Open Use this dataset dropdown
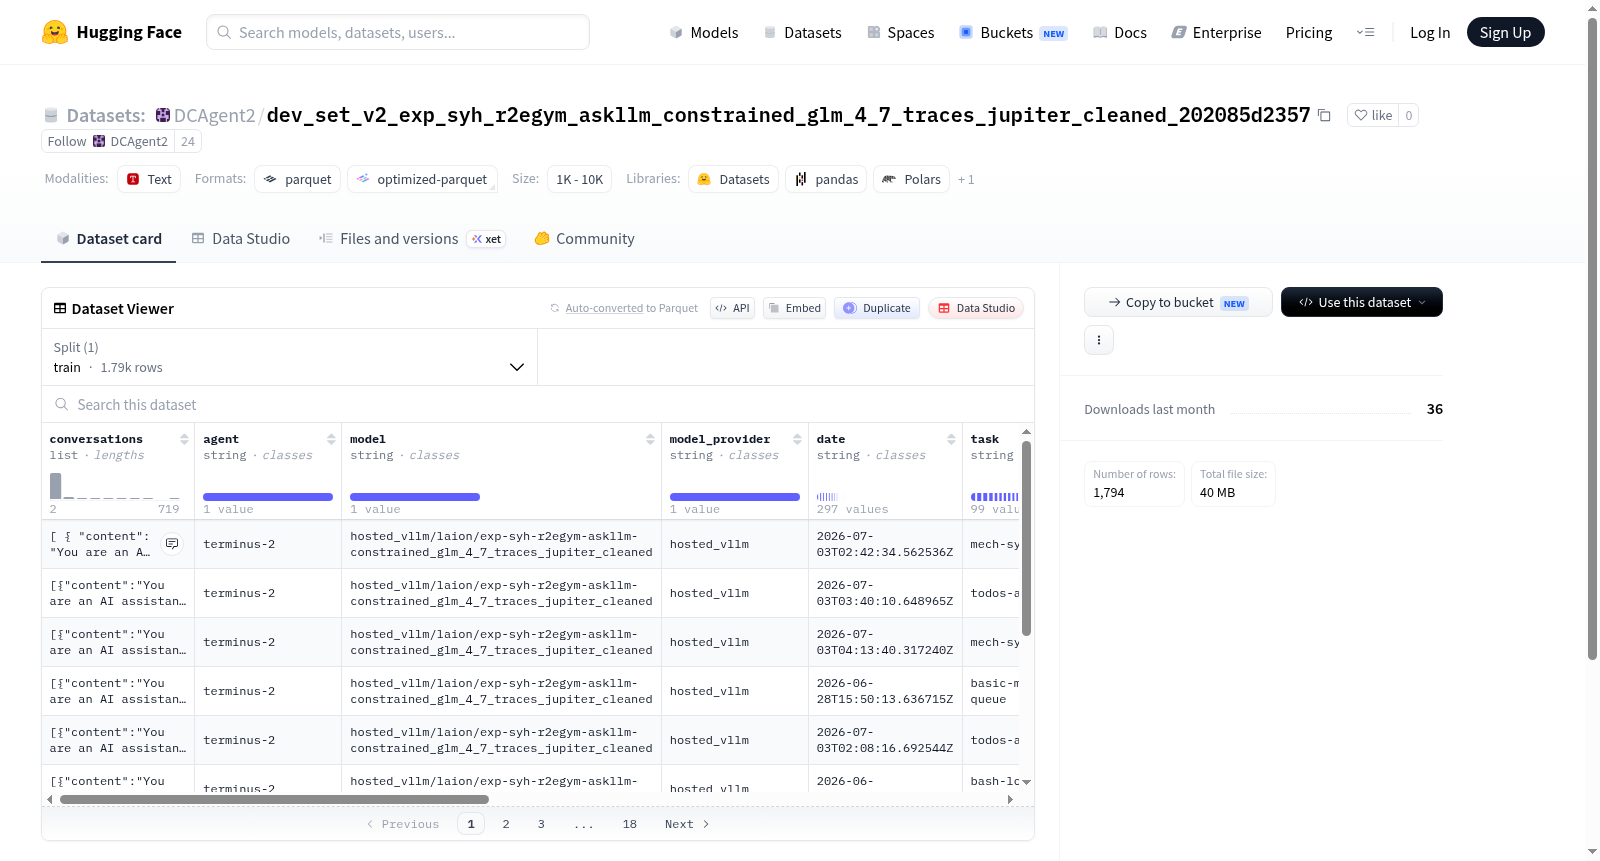The image size is (1600, 861). (x=1361, y=302)
